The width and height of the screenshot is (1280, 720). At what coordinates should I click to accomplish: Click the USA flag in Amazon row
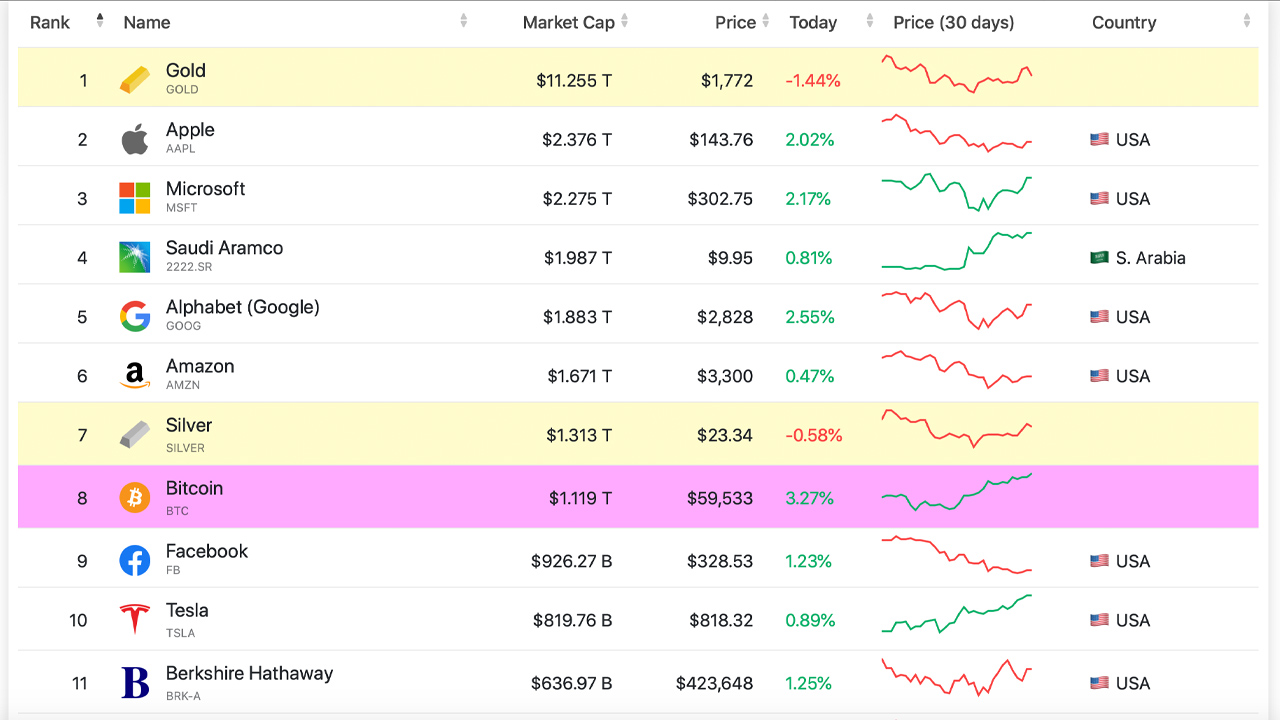pos(1099,376)
